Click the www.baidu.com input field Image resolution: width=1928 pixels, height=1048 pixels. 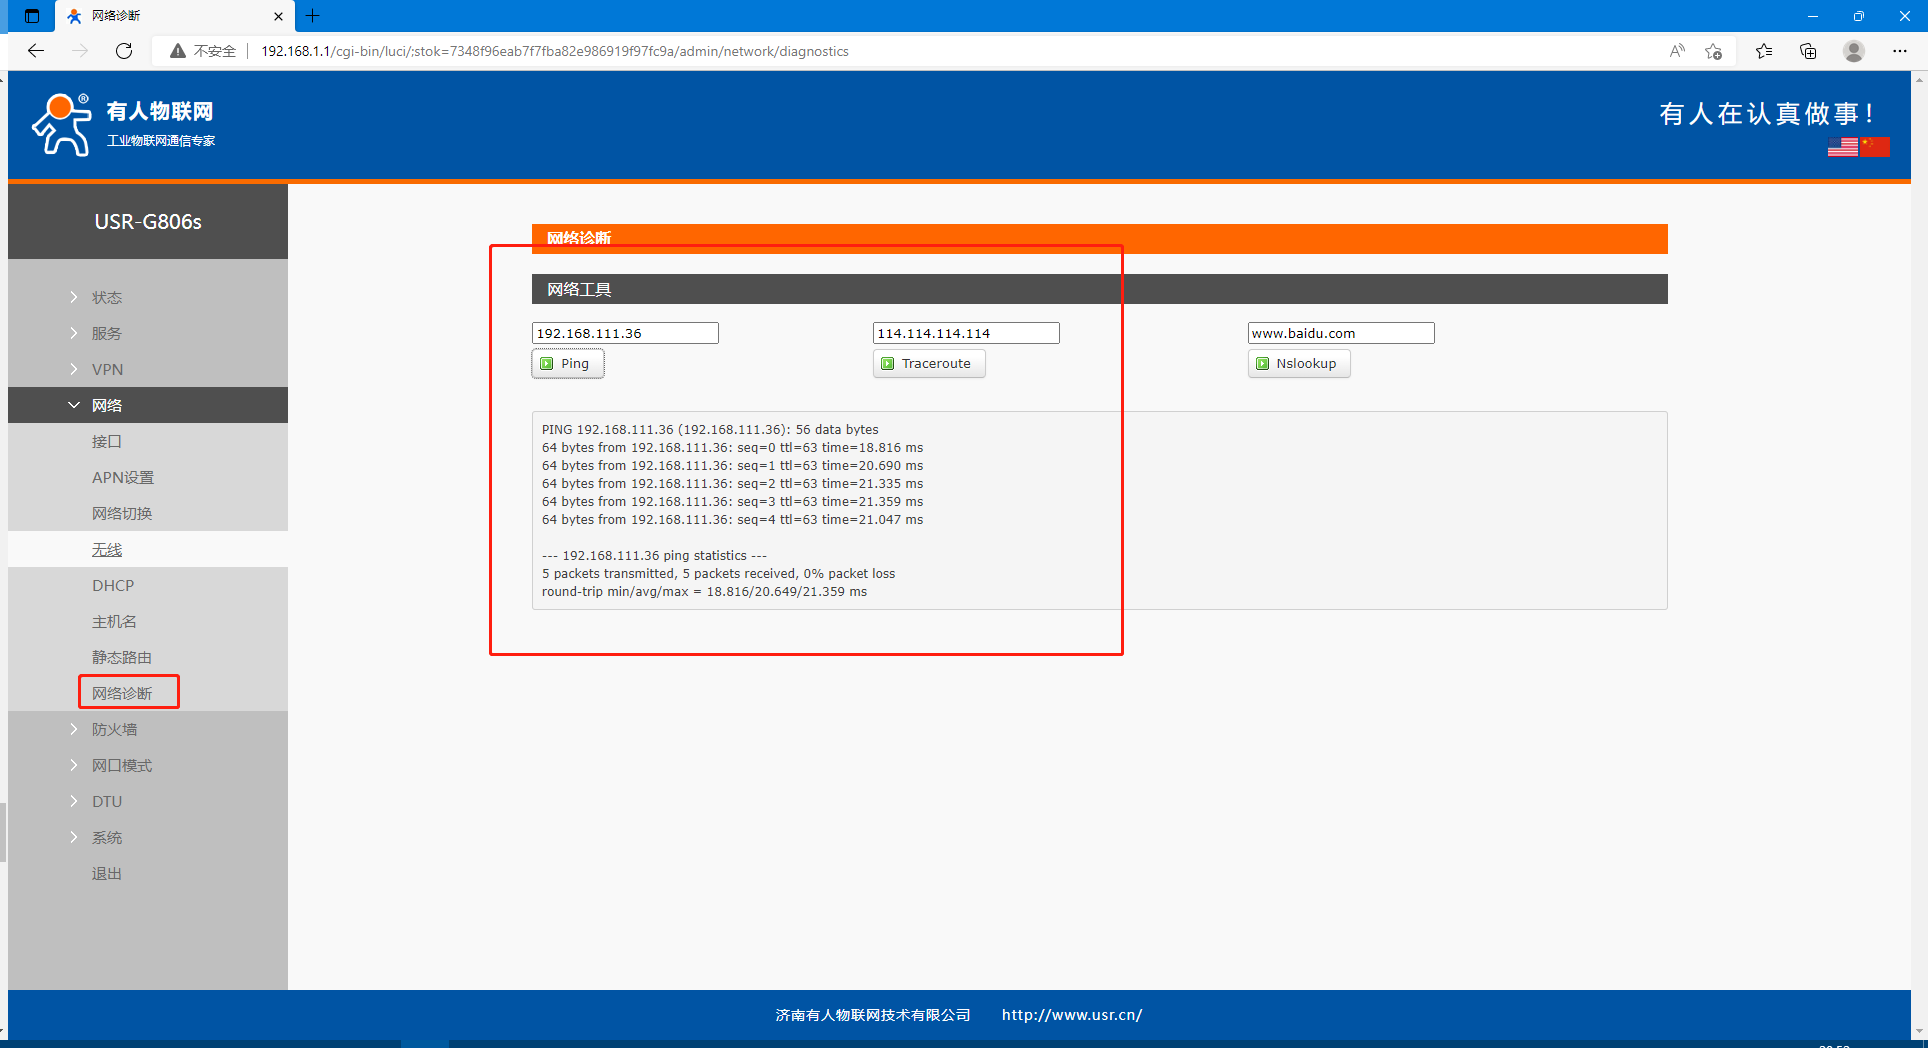click(1340, 333)
